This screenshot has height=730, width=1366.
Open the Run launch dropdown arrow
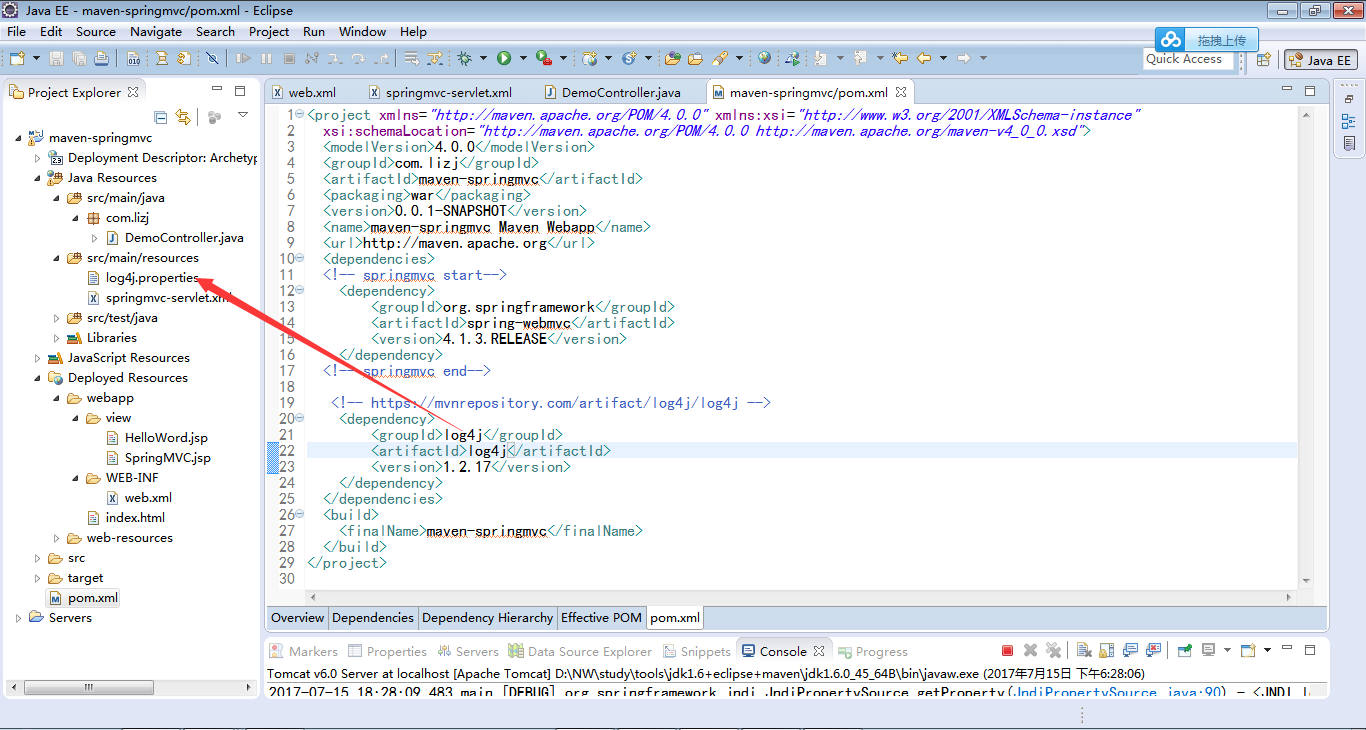[522, 59]
